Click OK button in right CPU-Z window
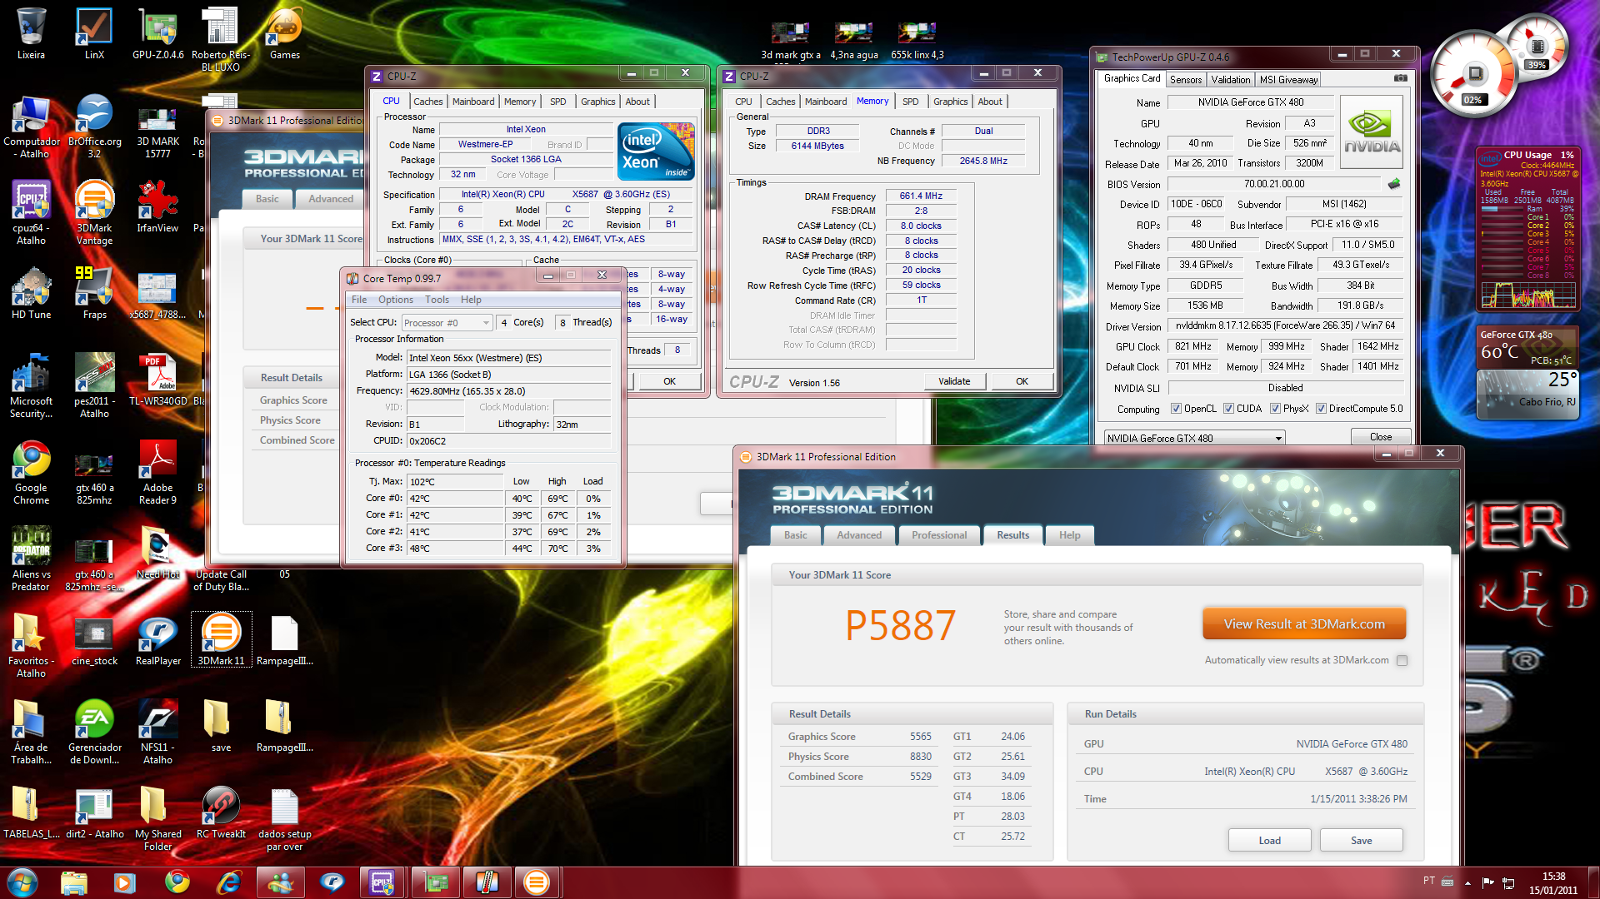The image size is (1600, 899). [1022, 381]
